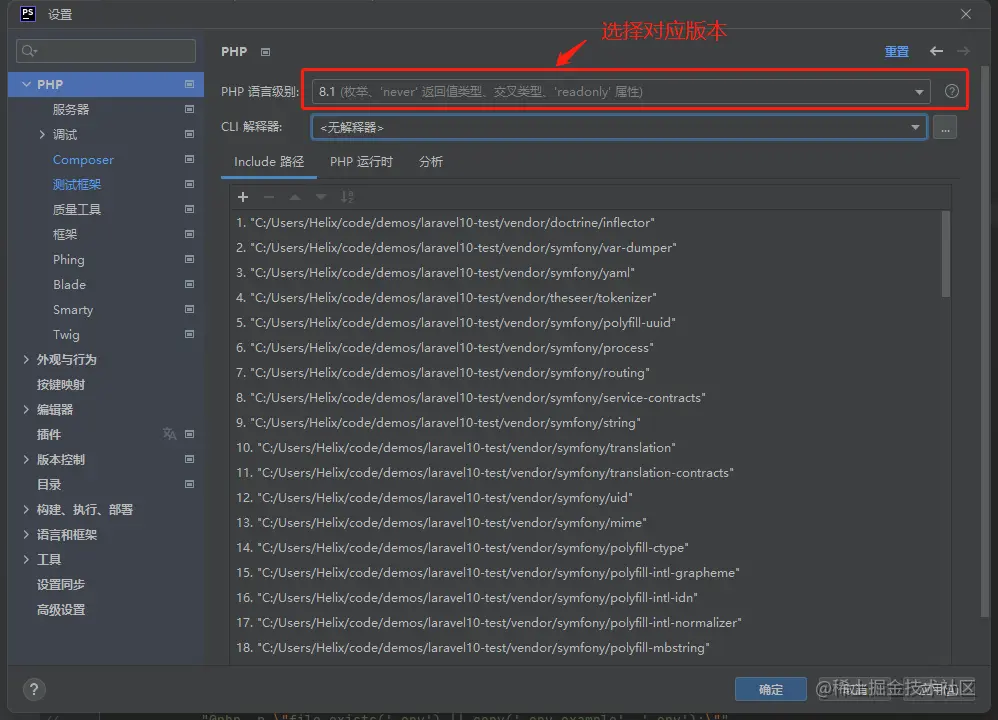Click the PHP language level help icon
The image size is (998, 720).
(952, 91)
